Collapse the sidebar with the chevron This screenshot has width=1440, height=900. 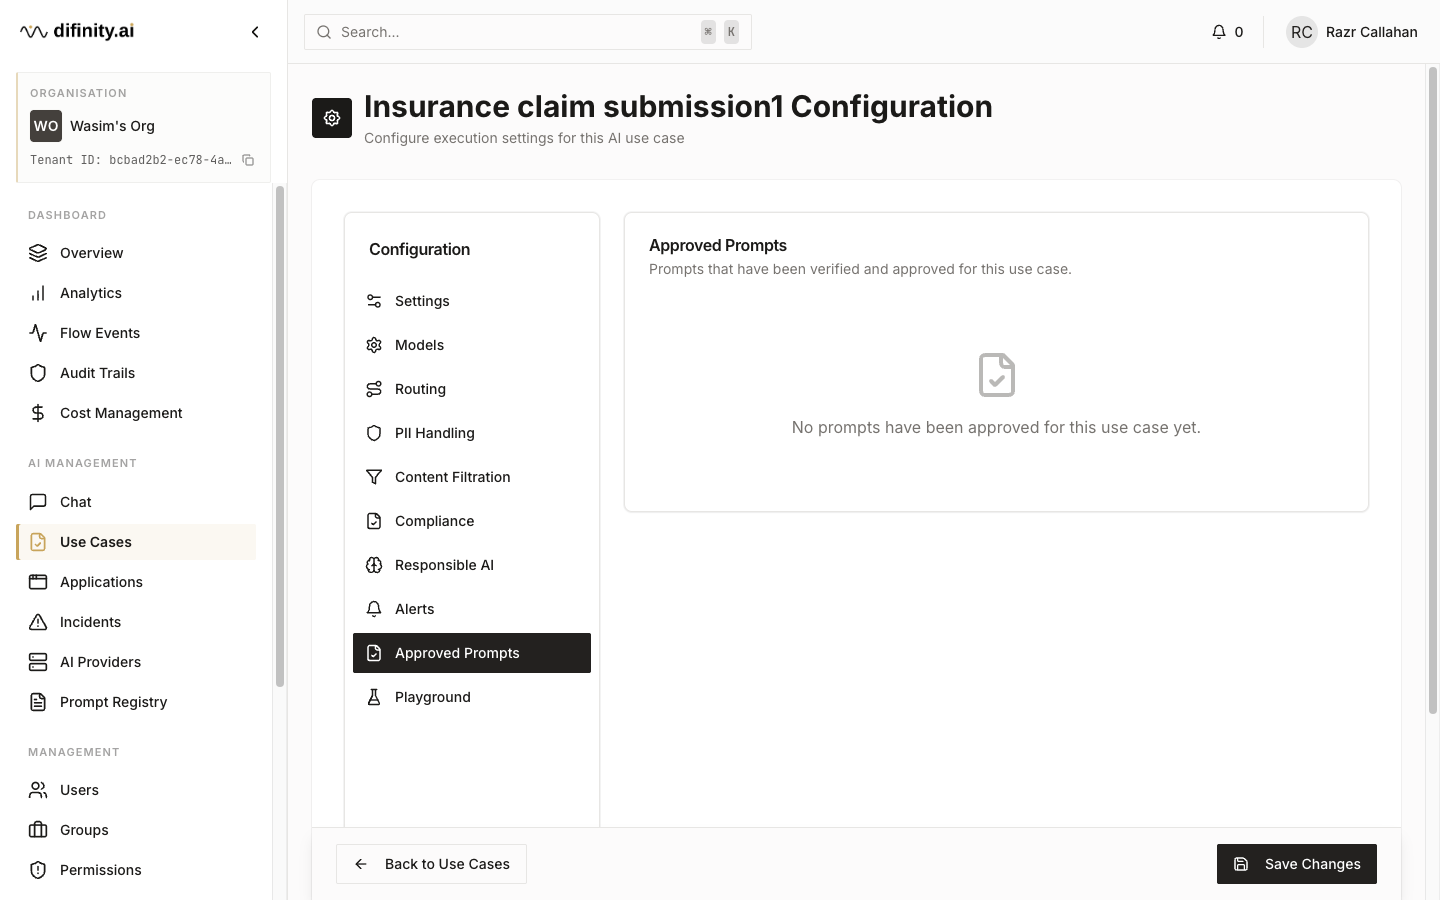click(x=255, y=32)
